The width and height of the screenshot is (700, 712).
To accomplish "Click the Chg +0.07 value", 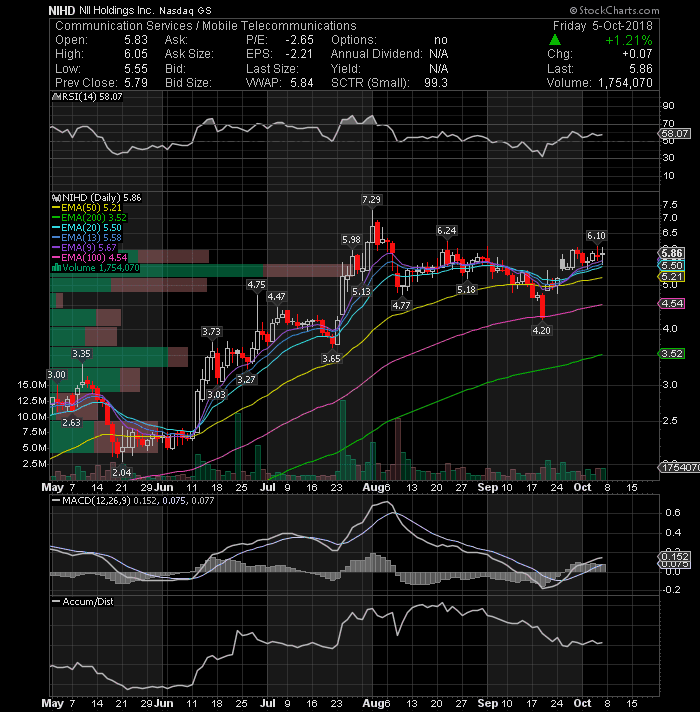I will pyautogui.click(x=637, y=54).
